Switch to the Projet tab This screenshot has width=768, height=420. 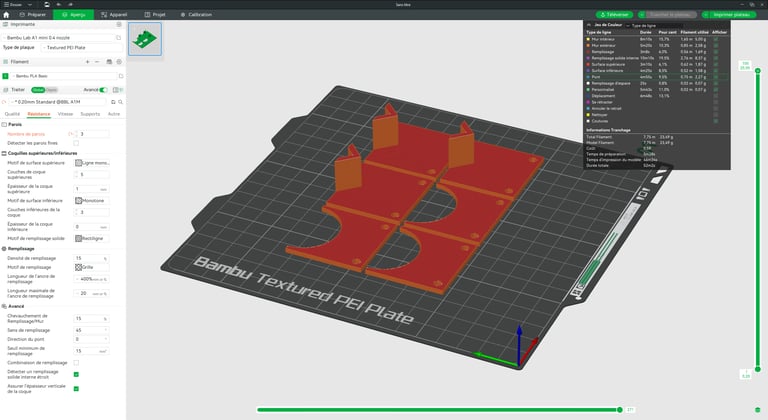click(x=155, y=15)
